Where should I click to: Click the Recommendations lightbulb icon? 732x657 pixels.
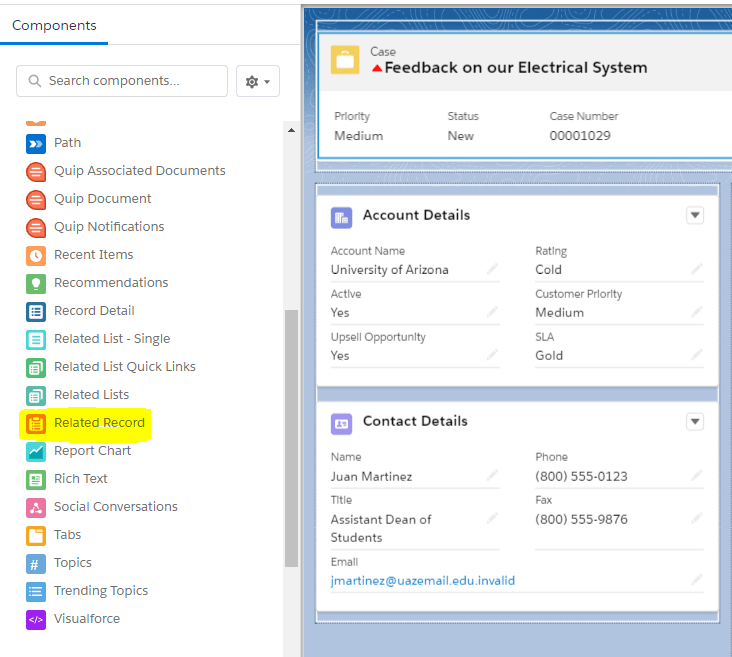36,283
